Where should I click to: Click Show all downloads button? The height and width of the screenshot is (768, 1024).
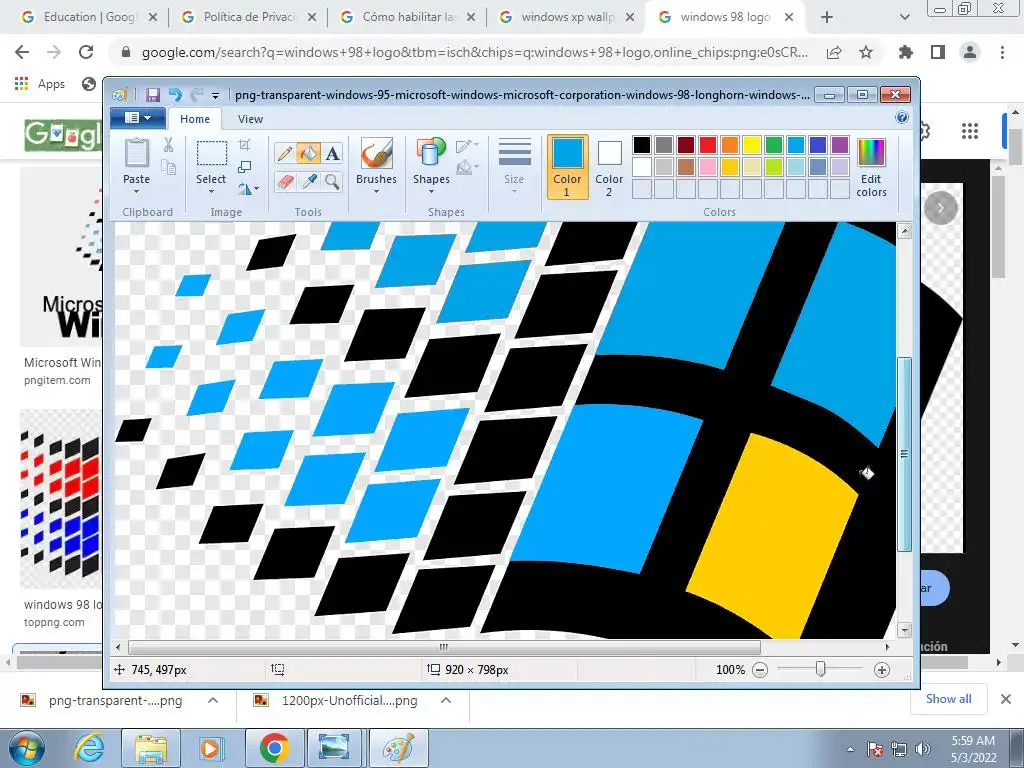pos(948,699)
